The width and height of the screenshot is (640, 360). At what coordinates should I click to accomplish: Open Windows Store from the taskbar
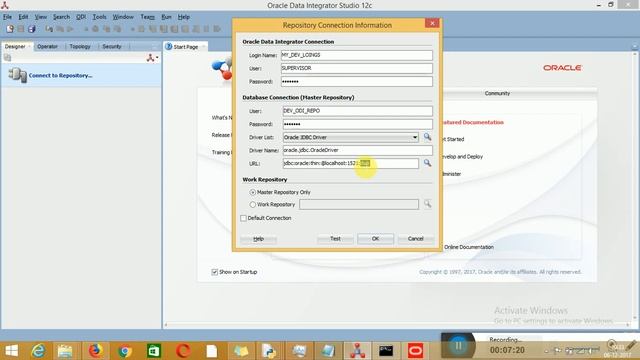point(154,351)
